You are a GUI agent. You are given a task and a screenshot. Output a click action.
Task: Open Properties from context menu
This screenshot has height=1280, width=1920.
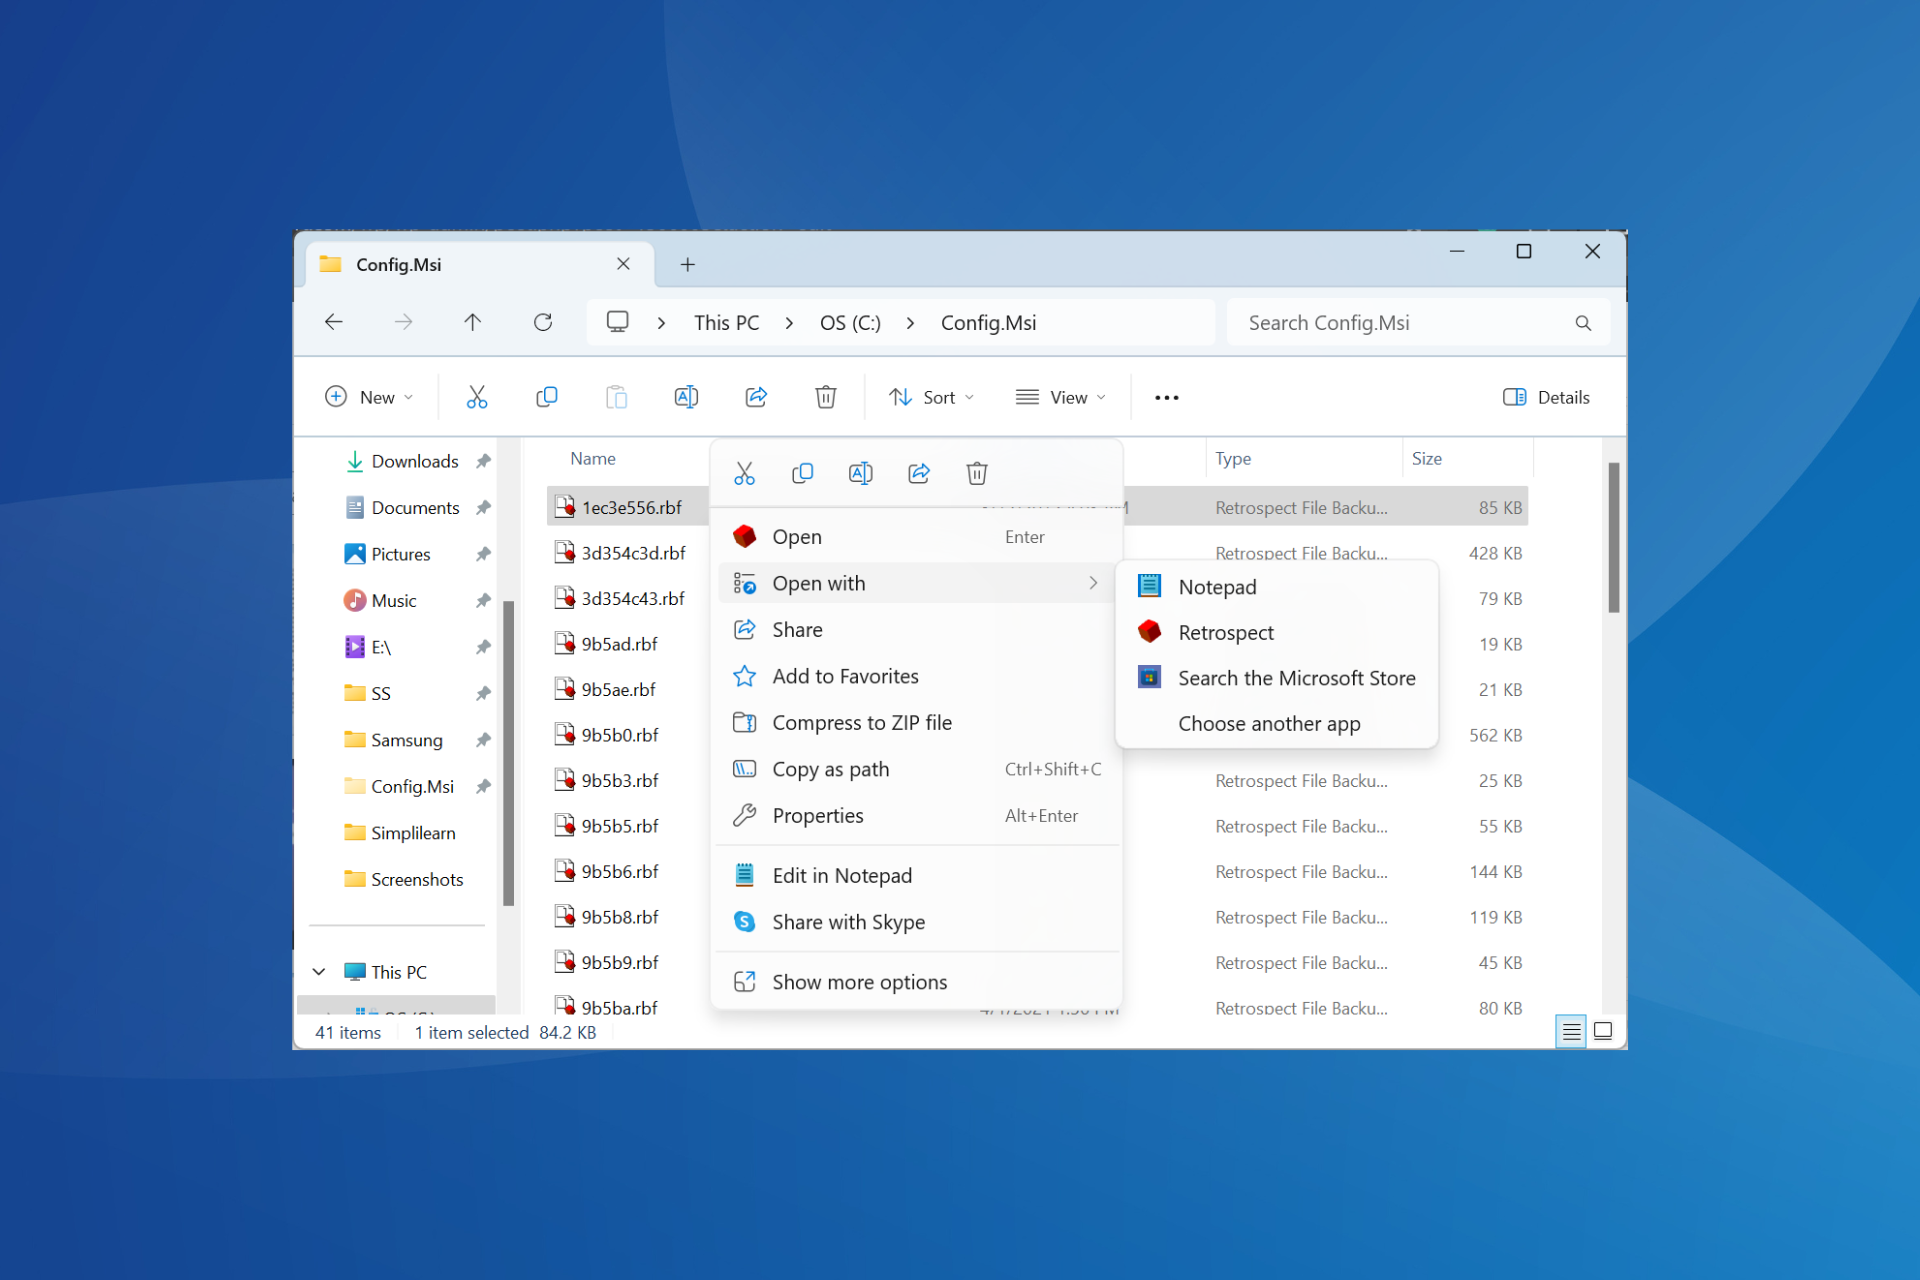(917, 816)
